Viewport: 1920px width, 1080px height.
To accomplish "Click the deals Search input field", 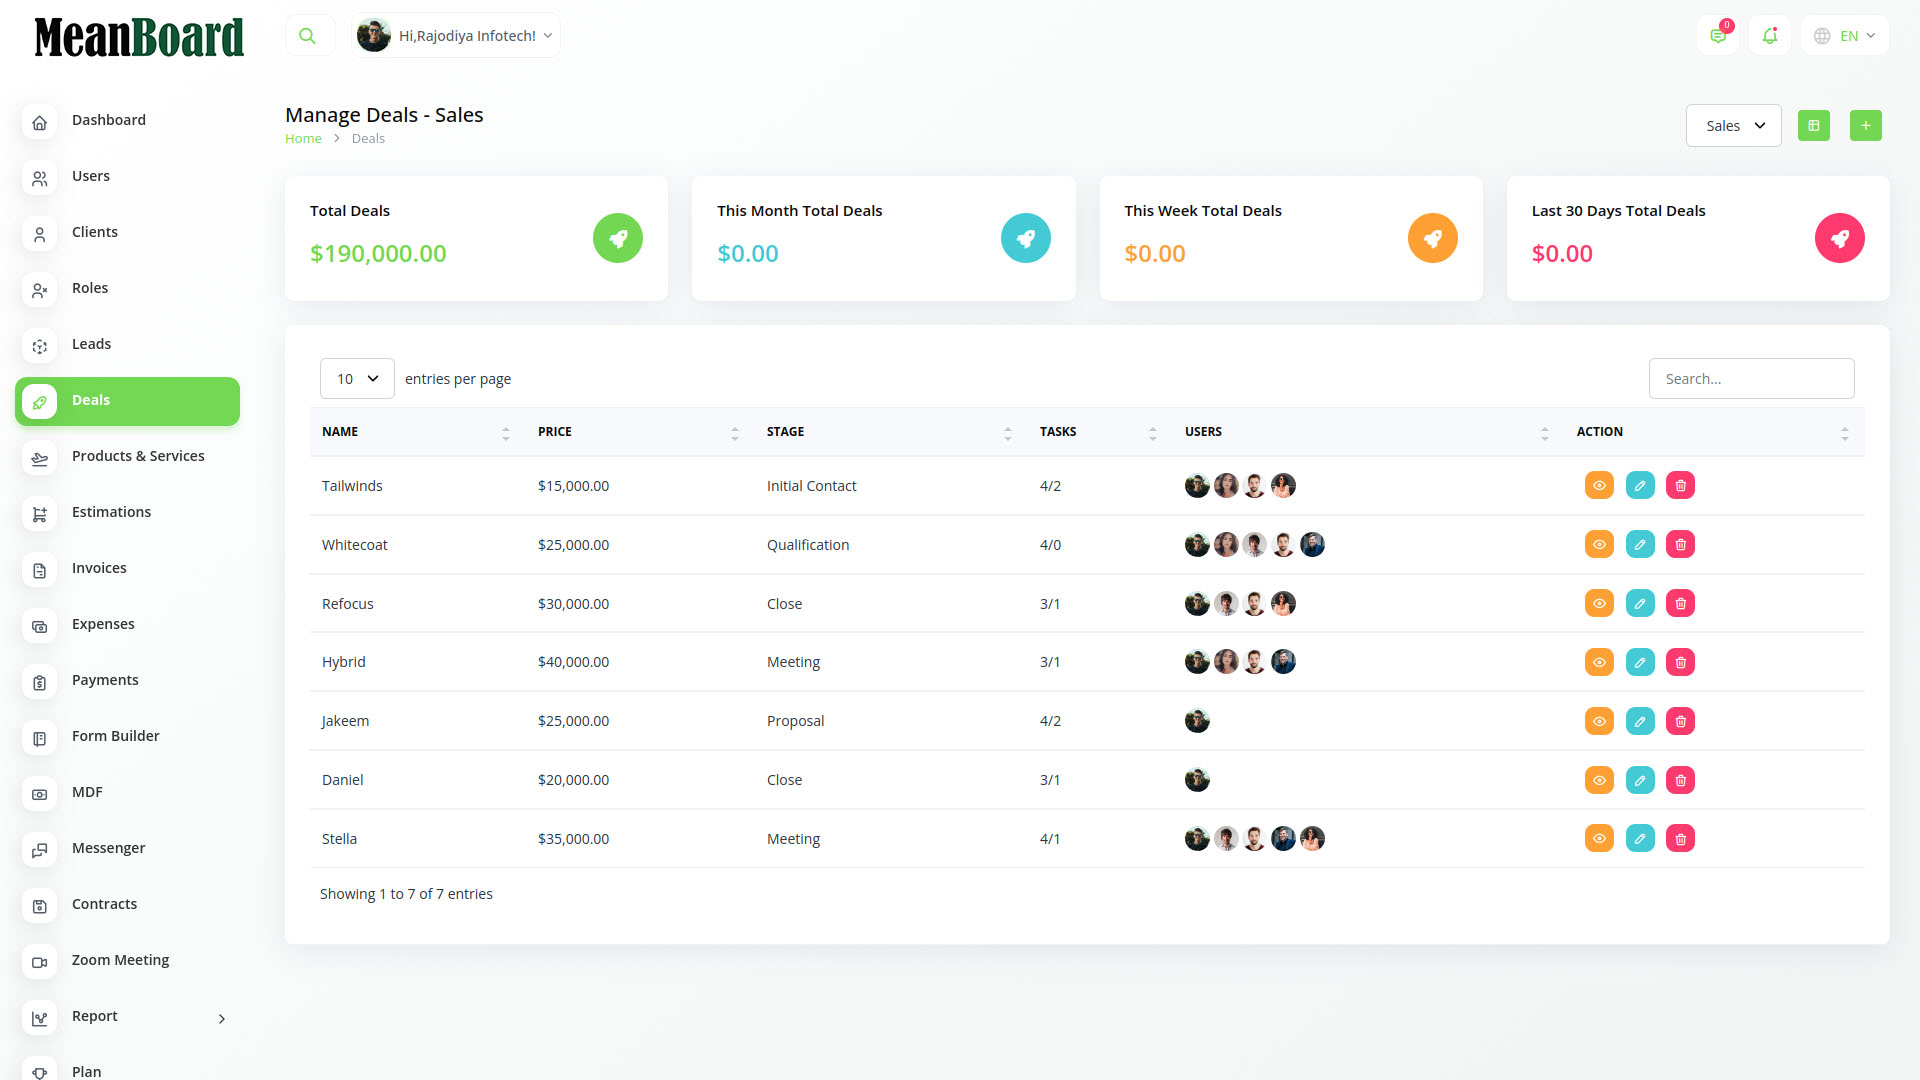I will pos(1751,379).
